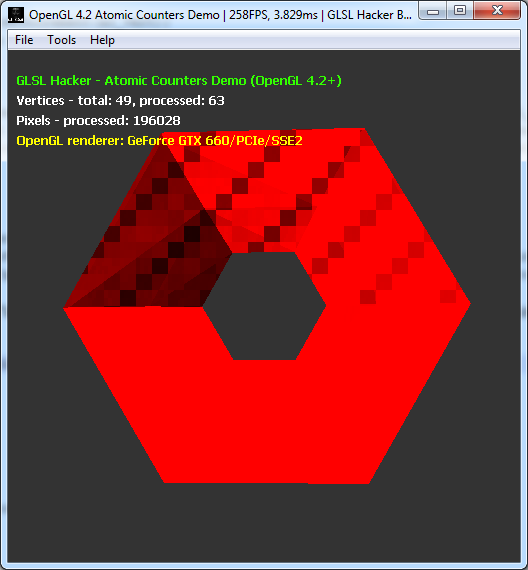The height and width of the screenshot is (570, 528).
Task: Click the application icon in the title bar
Action: (16, 15)
